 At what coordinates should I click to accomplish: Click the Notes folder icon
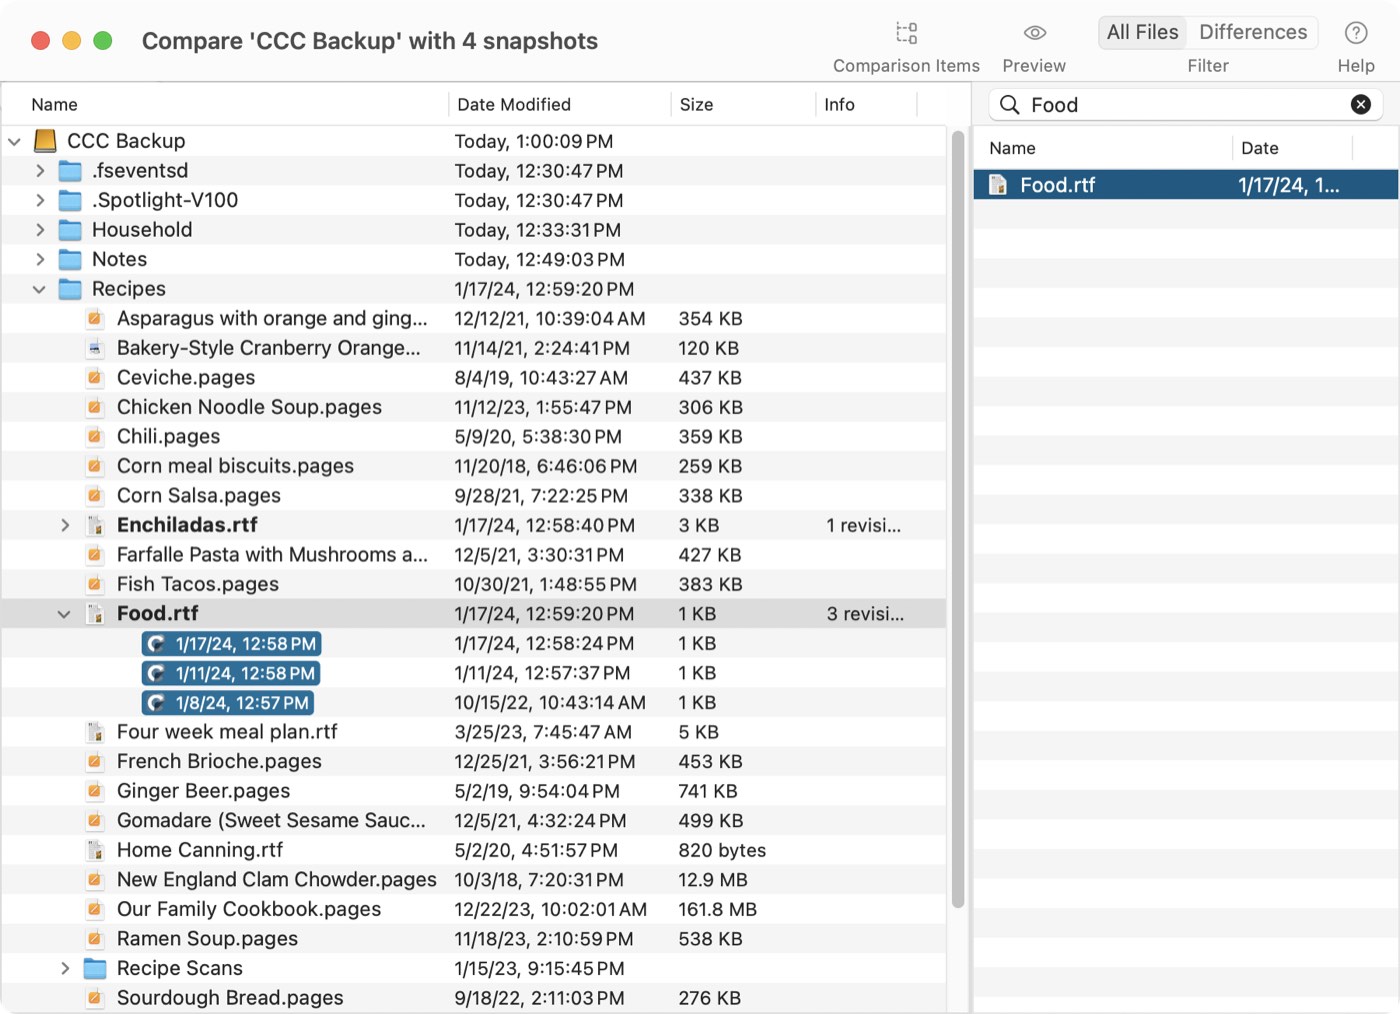70,260
